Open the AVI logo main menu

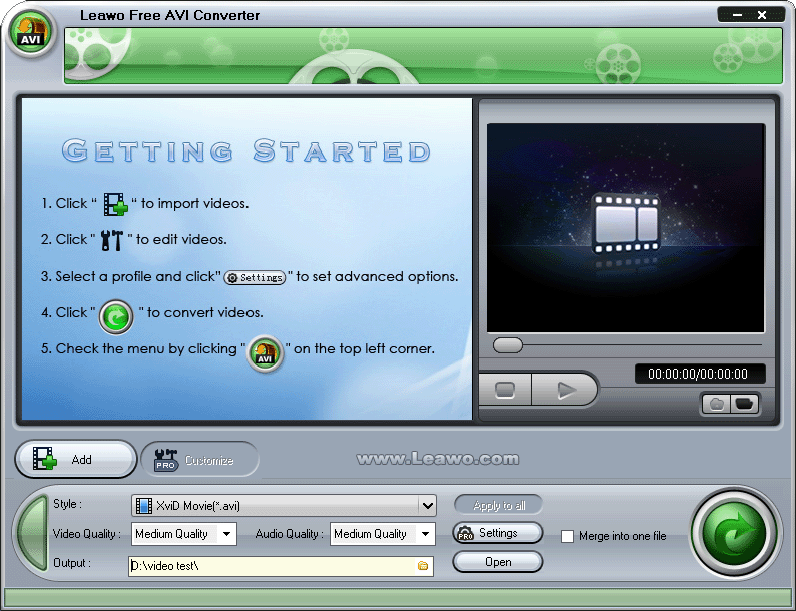point(31,32)
